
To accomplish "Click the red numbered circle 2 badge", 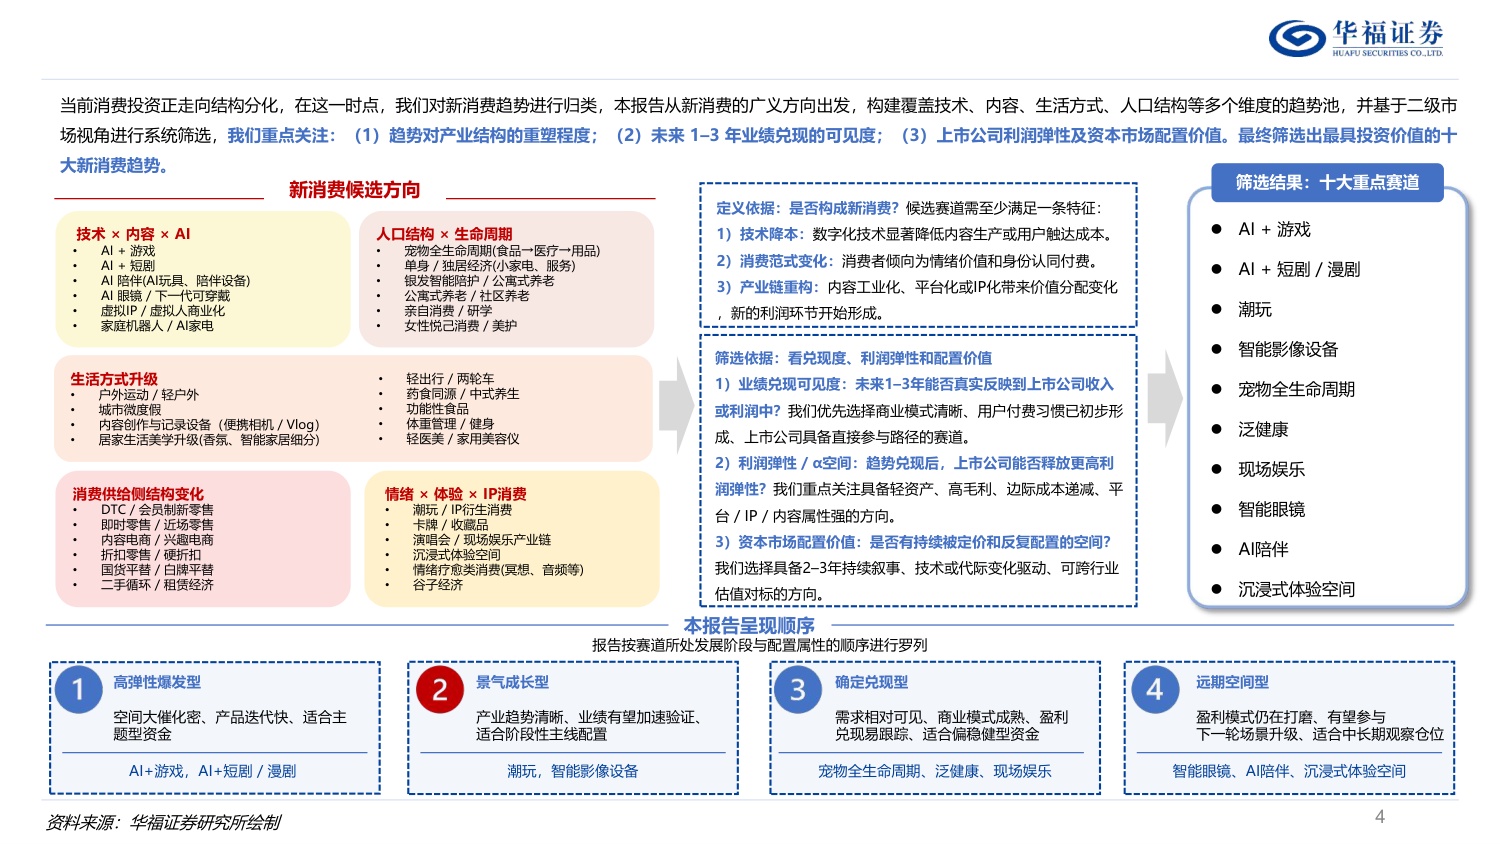I will 439,689.
